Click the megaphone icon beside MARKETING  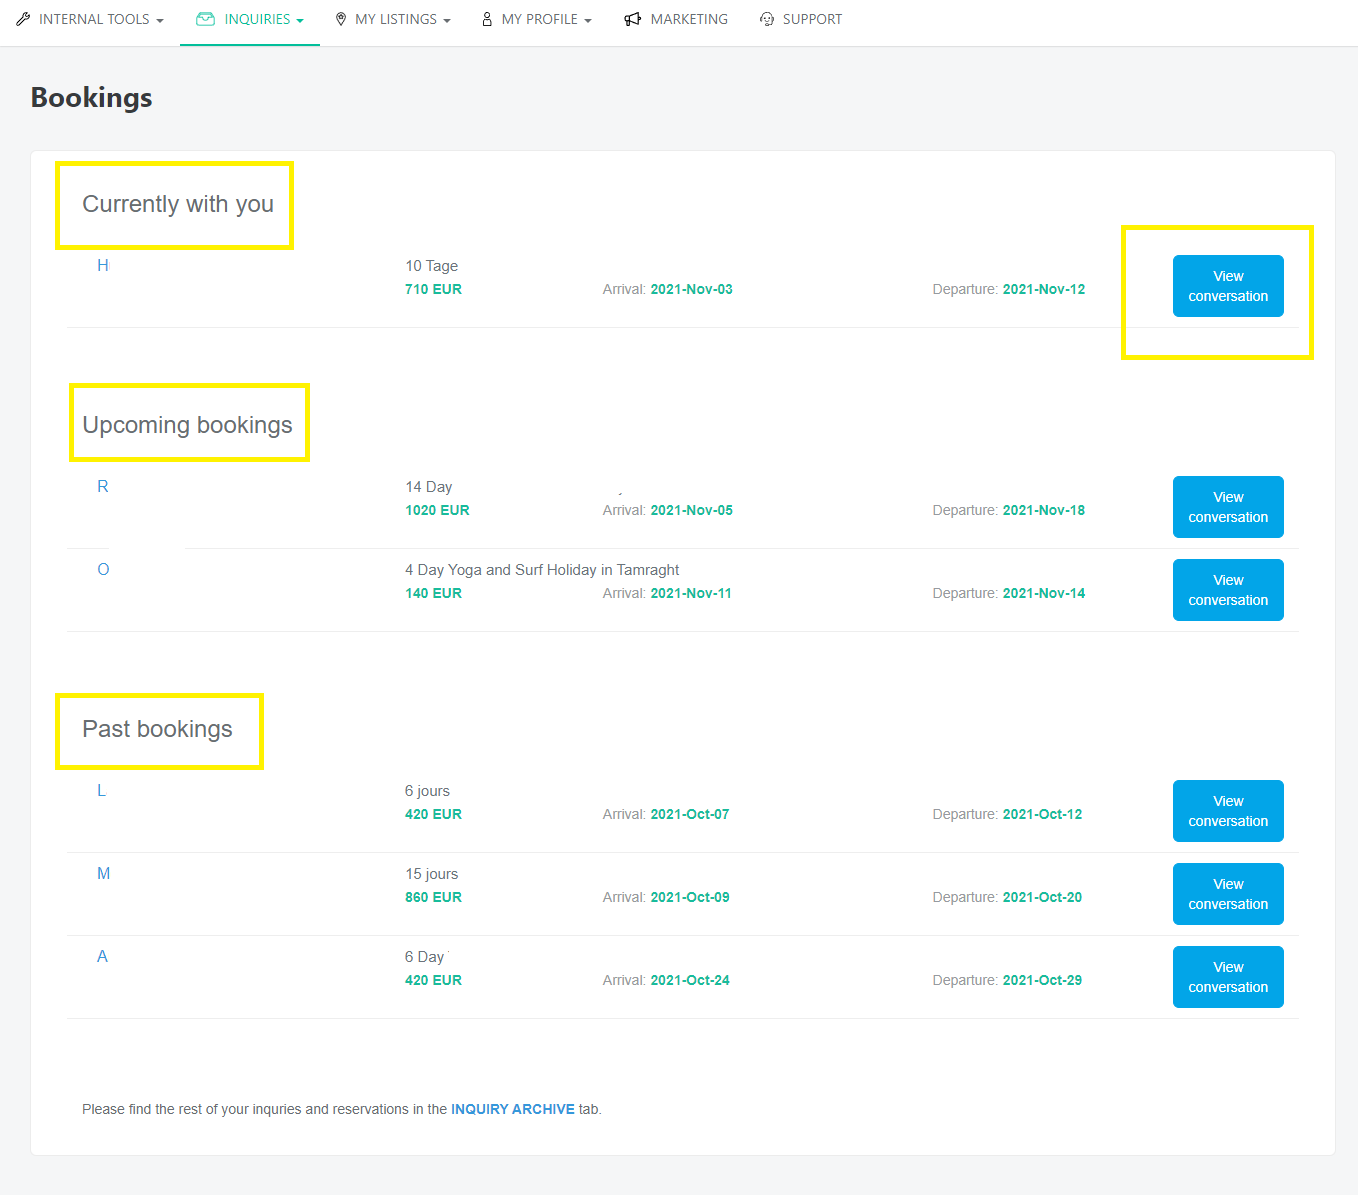pos(632,18)
